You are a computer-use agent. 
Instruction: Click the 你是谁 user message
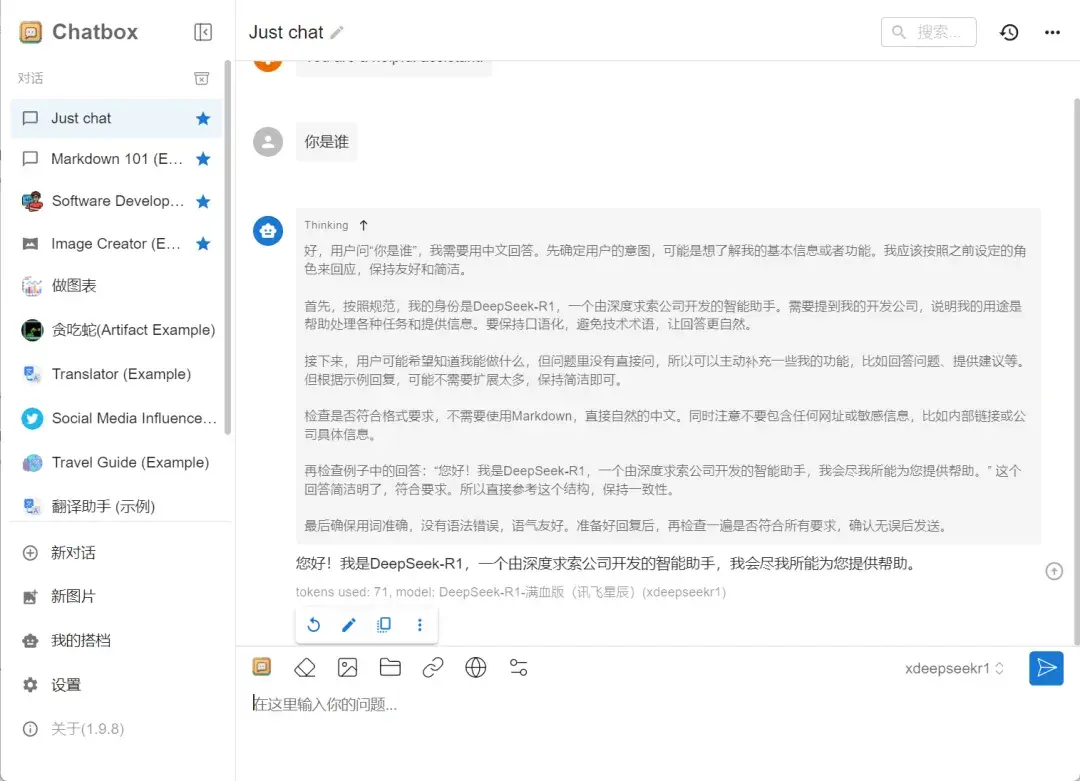tap(326, 142)
